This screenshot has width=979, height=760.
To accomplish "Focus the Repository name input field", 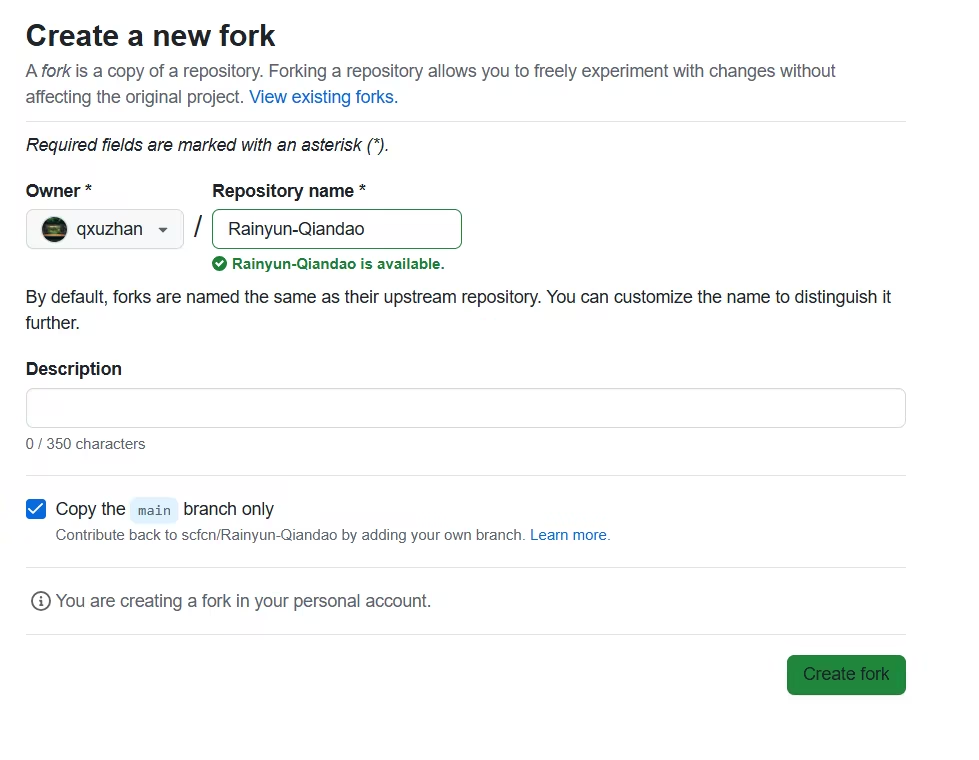I will coord(336,229).
